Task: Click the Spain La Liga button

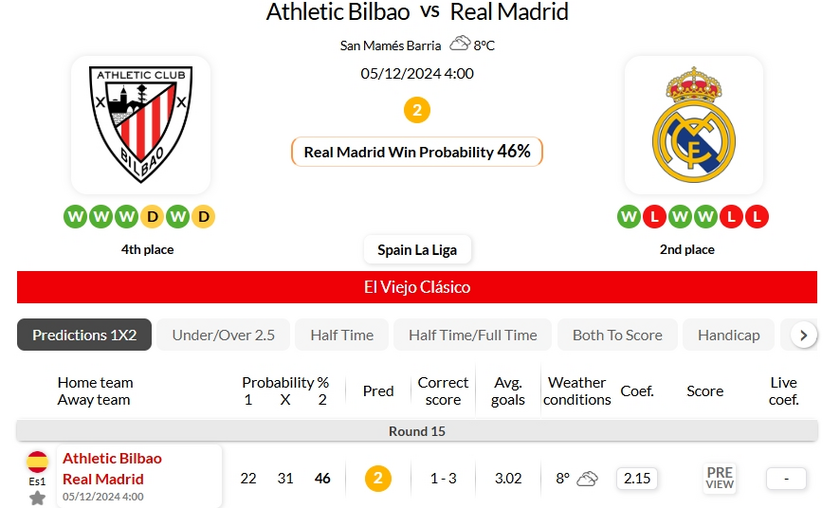Action: pos(417,250)
